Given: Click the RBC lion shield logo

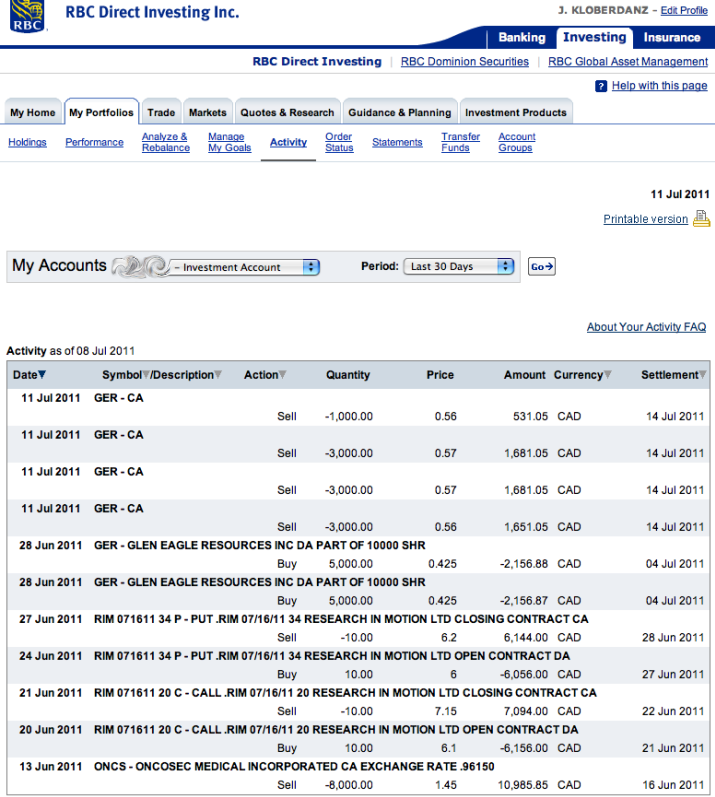Looking at the screenshot, I should (27, 16).
